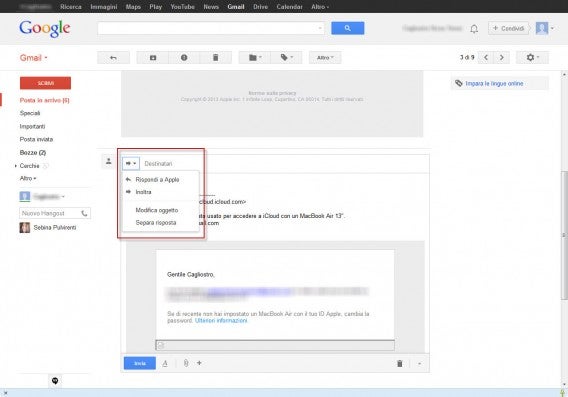Open Posta in arrivo folder
The image size is (568, 397).
coord(45,100)
